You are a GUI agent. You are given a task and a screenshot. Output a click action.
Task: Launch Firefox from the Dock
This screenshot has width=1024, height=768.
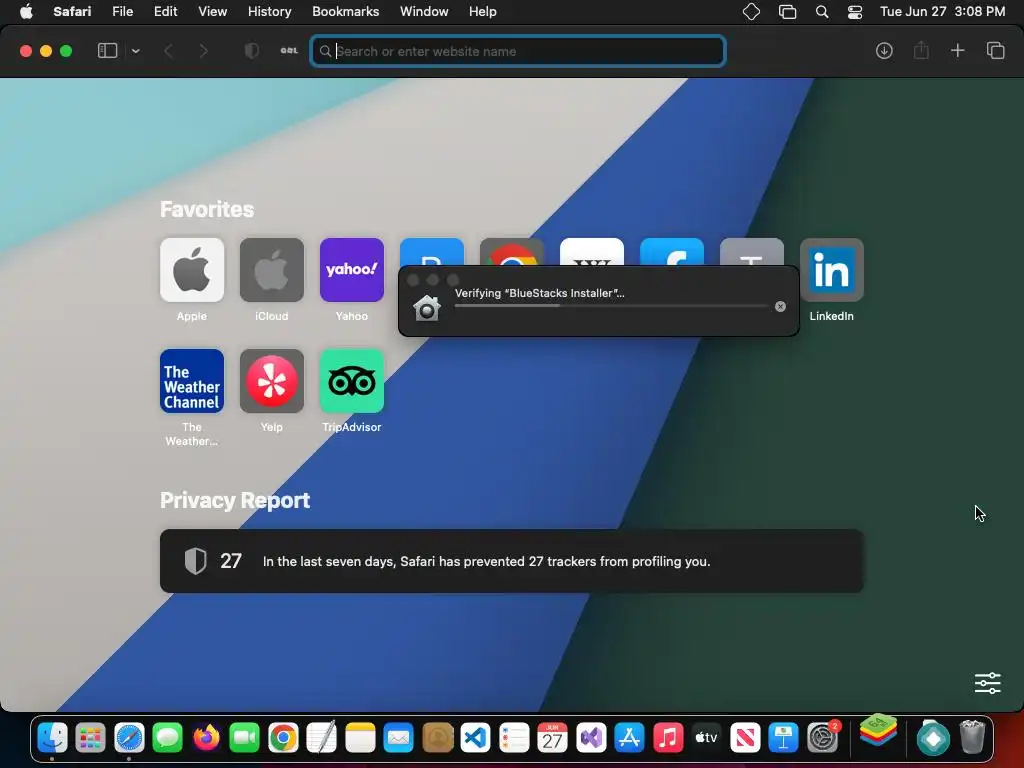(206, 738)
